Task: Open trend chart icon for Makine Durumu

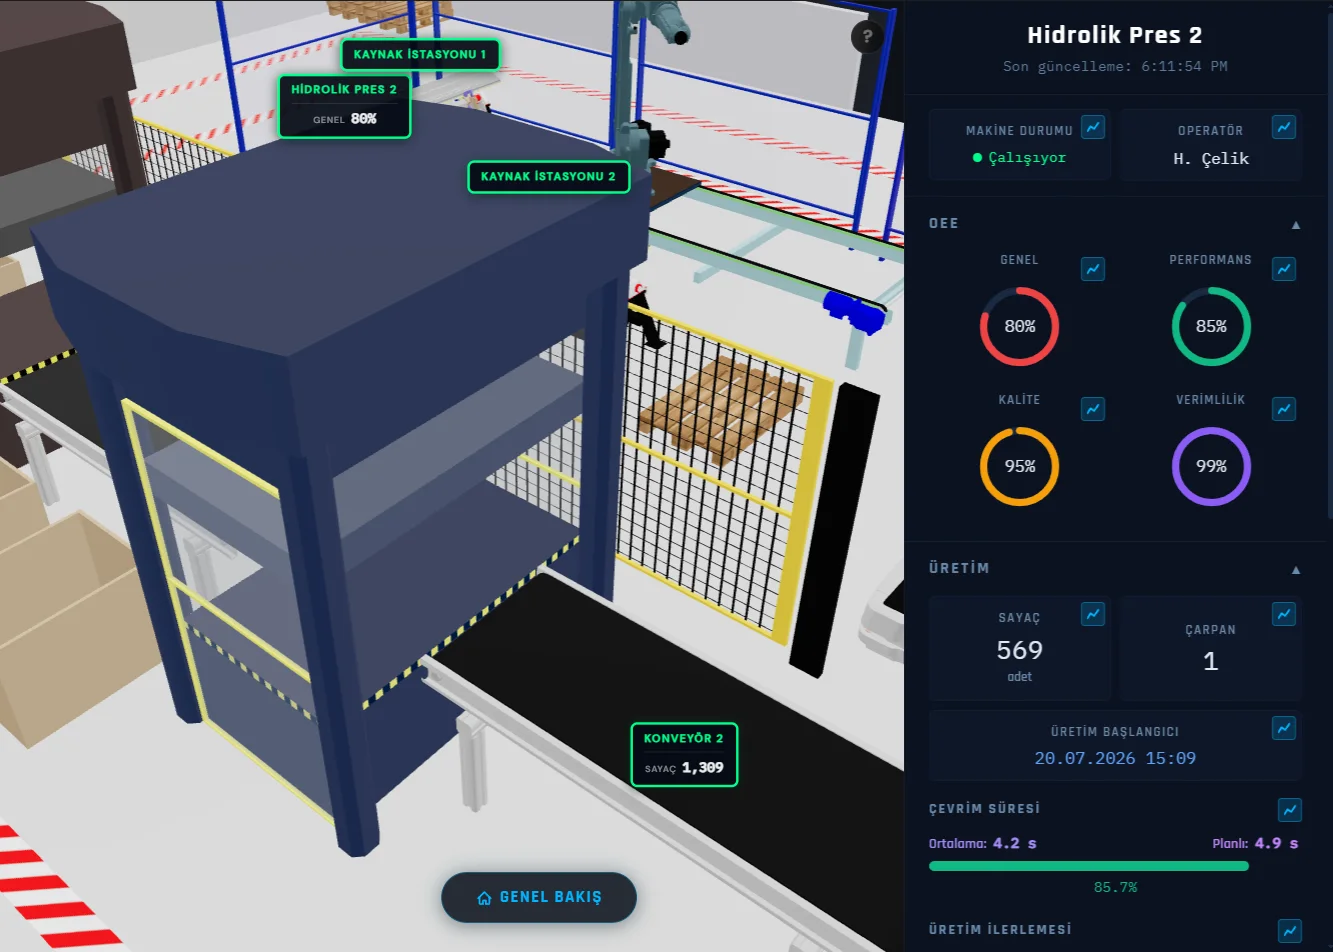Action: point(1093,127)
